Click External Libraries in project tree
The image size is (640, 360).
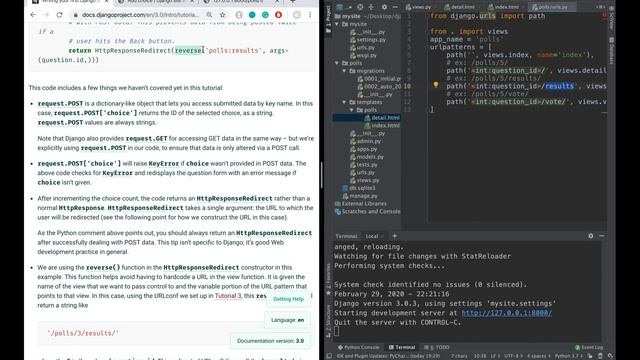click(360, 204)
